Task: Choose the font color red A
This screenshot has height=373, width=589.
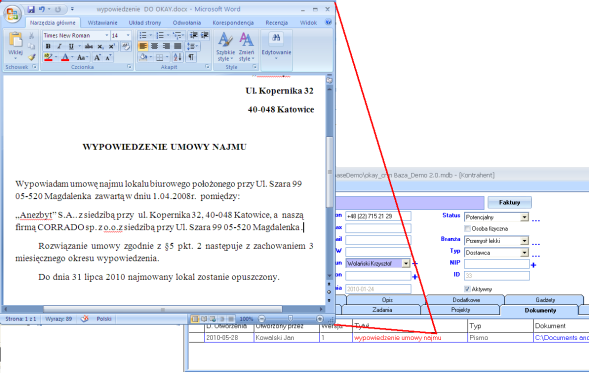Action: click(x=65, y=57)
